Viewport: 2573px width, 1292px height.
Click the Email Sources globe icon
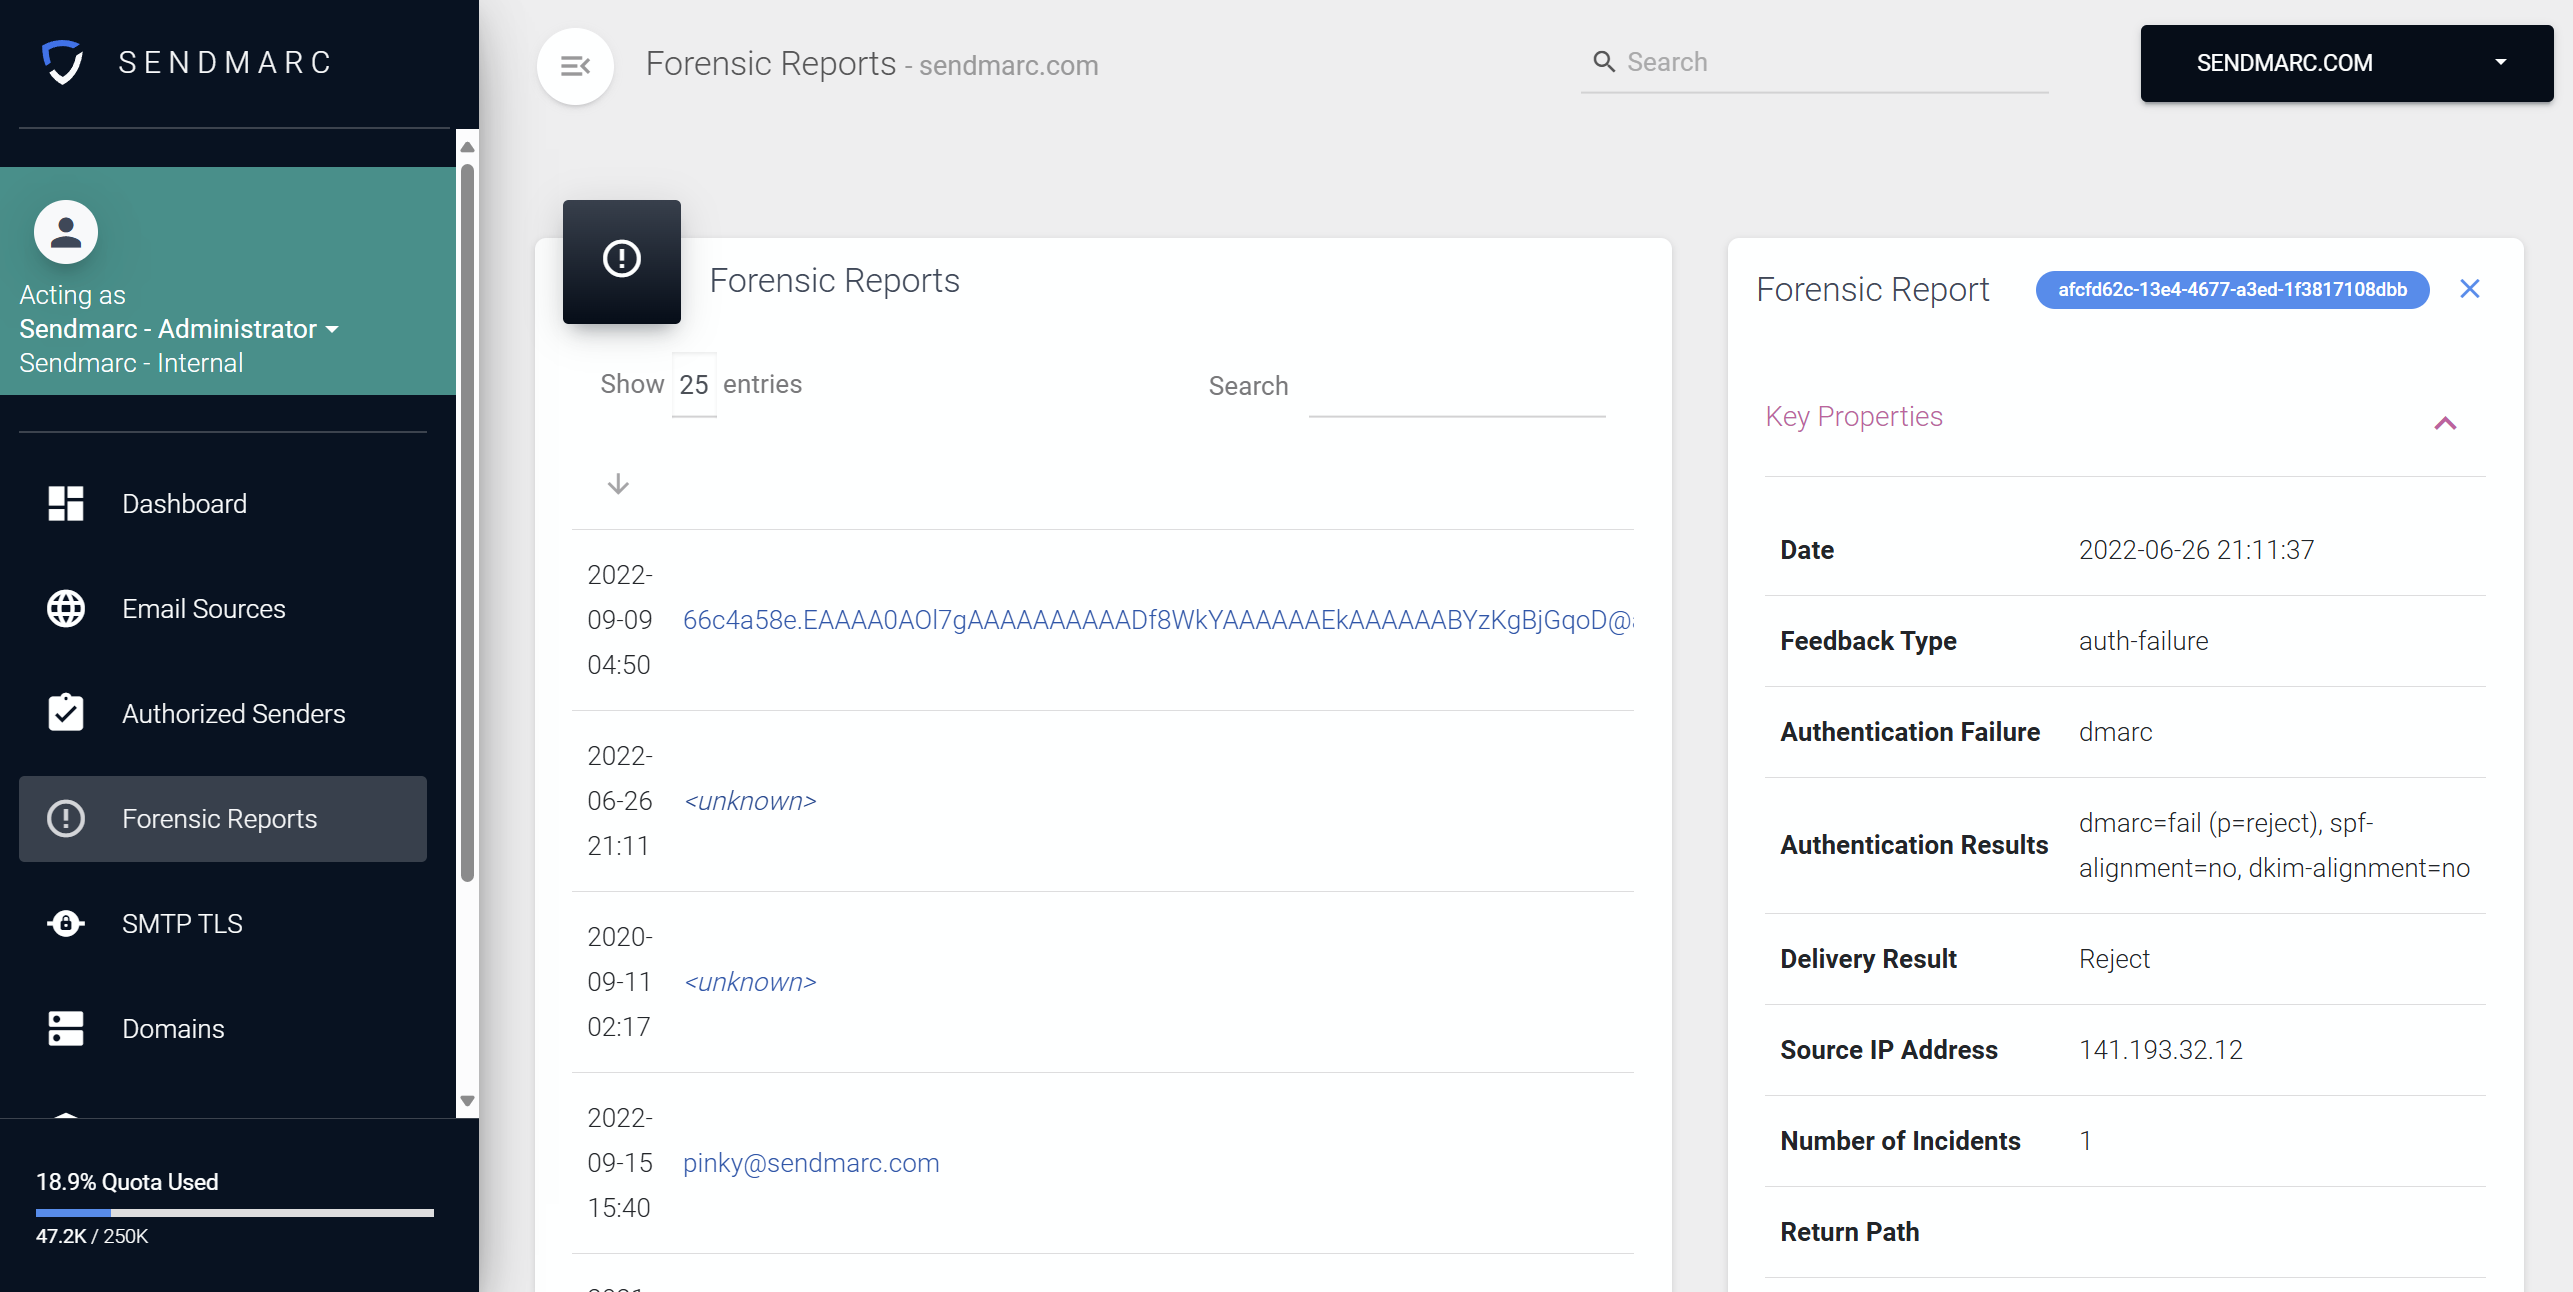66,608
